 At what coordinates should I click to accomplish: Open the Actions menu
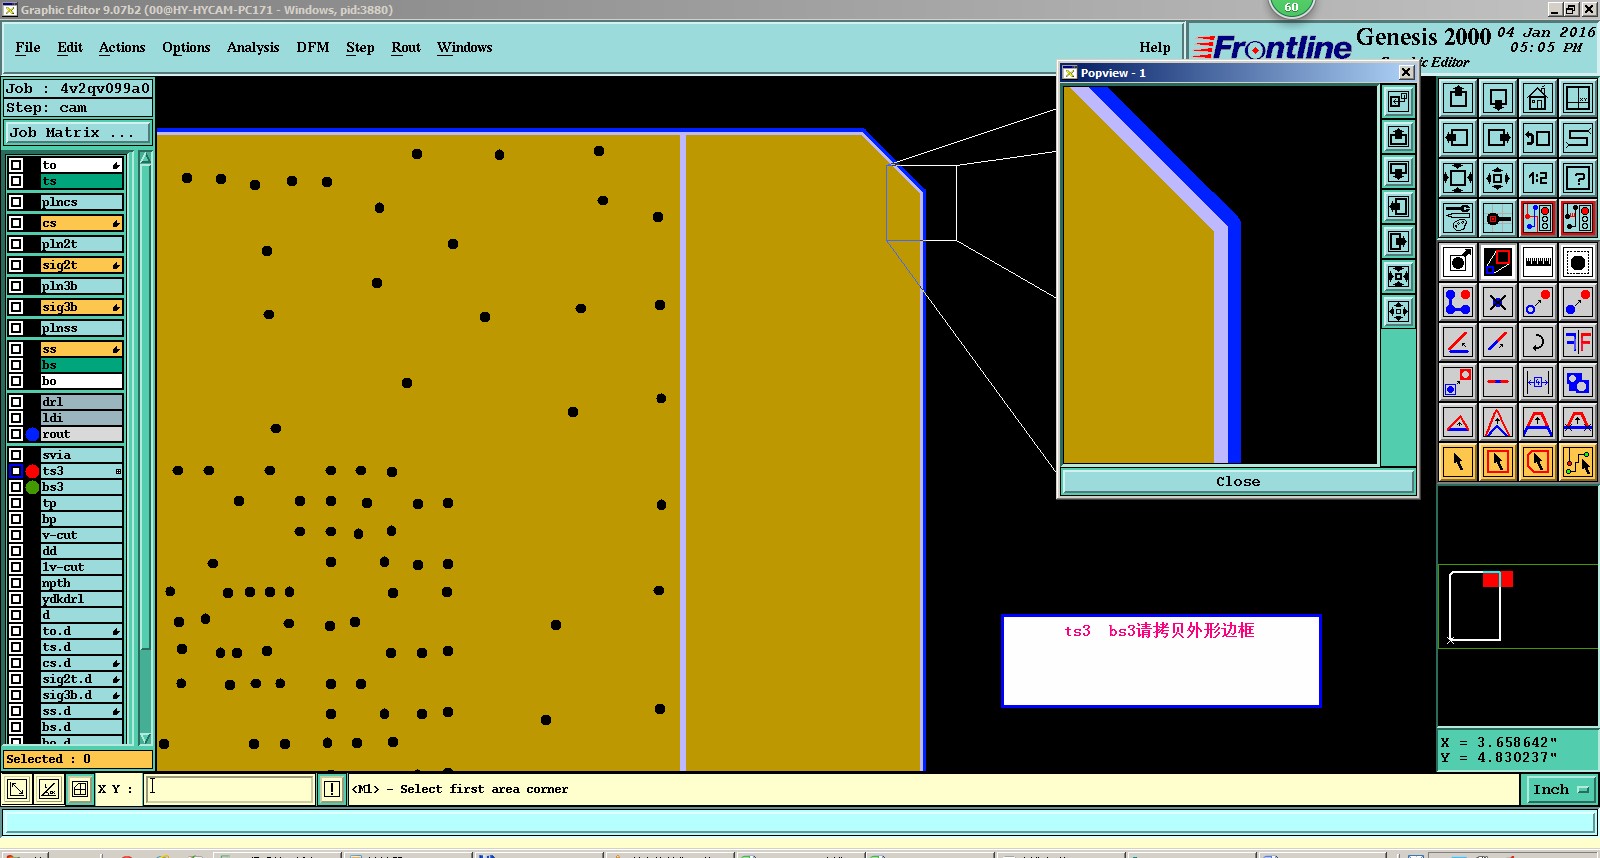(x=122, y=47)
